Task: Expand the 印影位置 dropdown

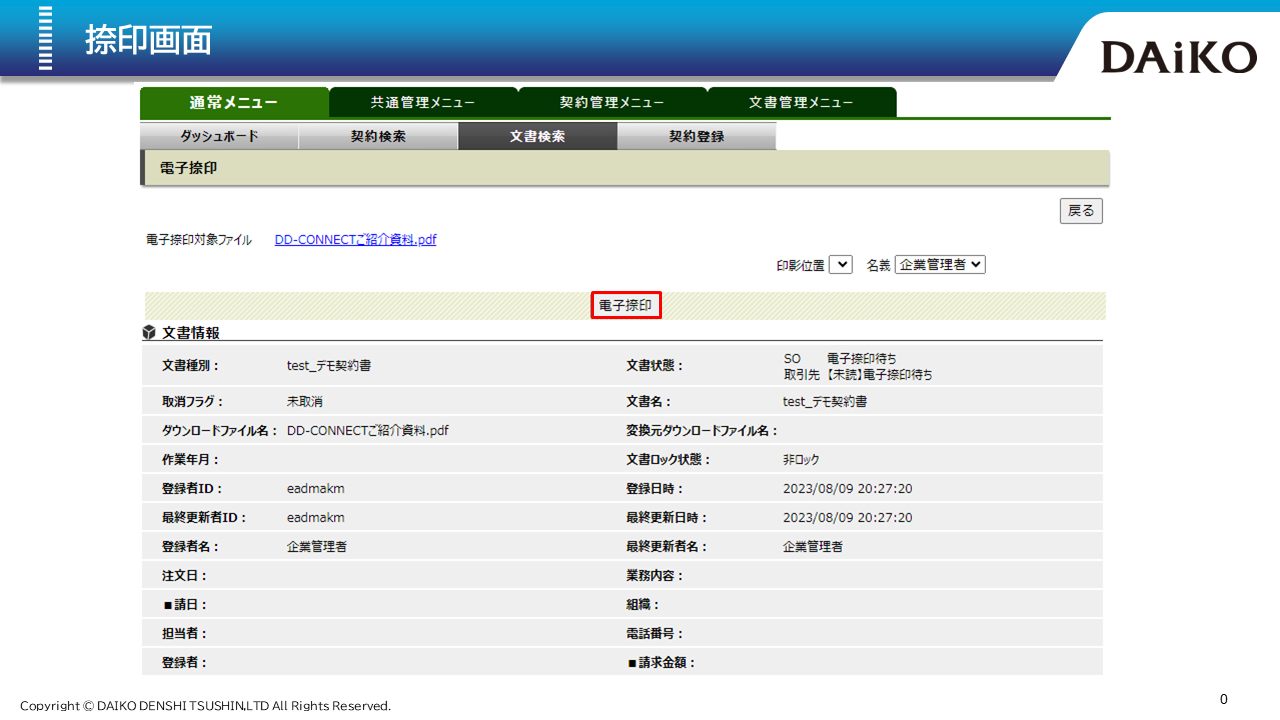Action: coord(840,265)
